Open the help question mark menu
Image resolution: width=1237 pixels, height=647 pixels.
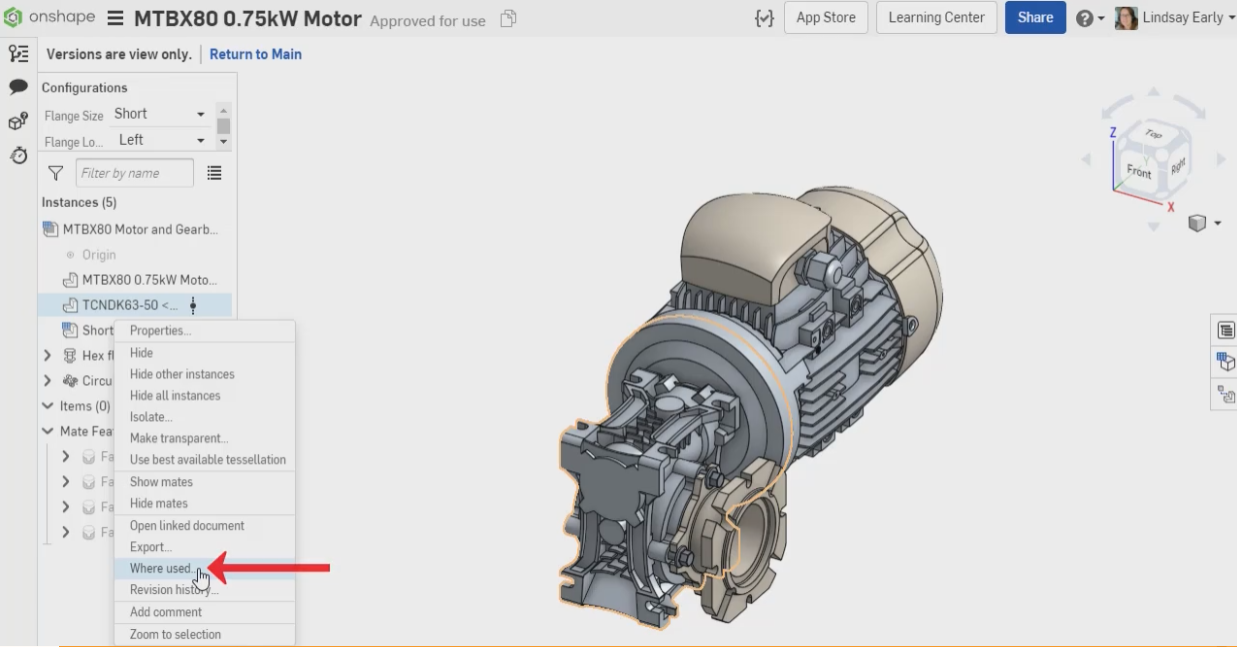(x=1090, y=18)
